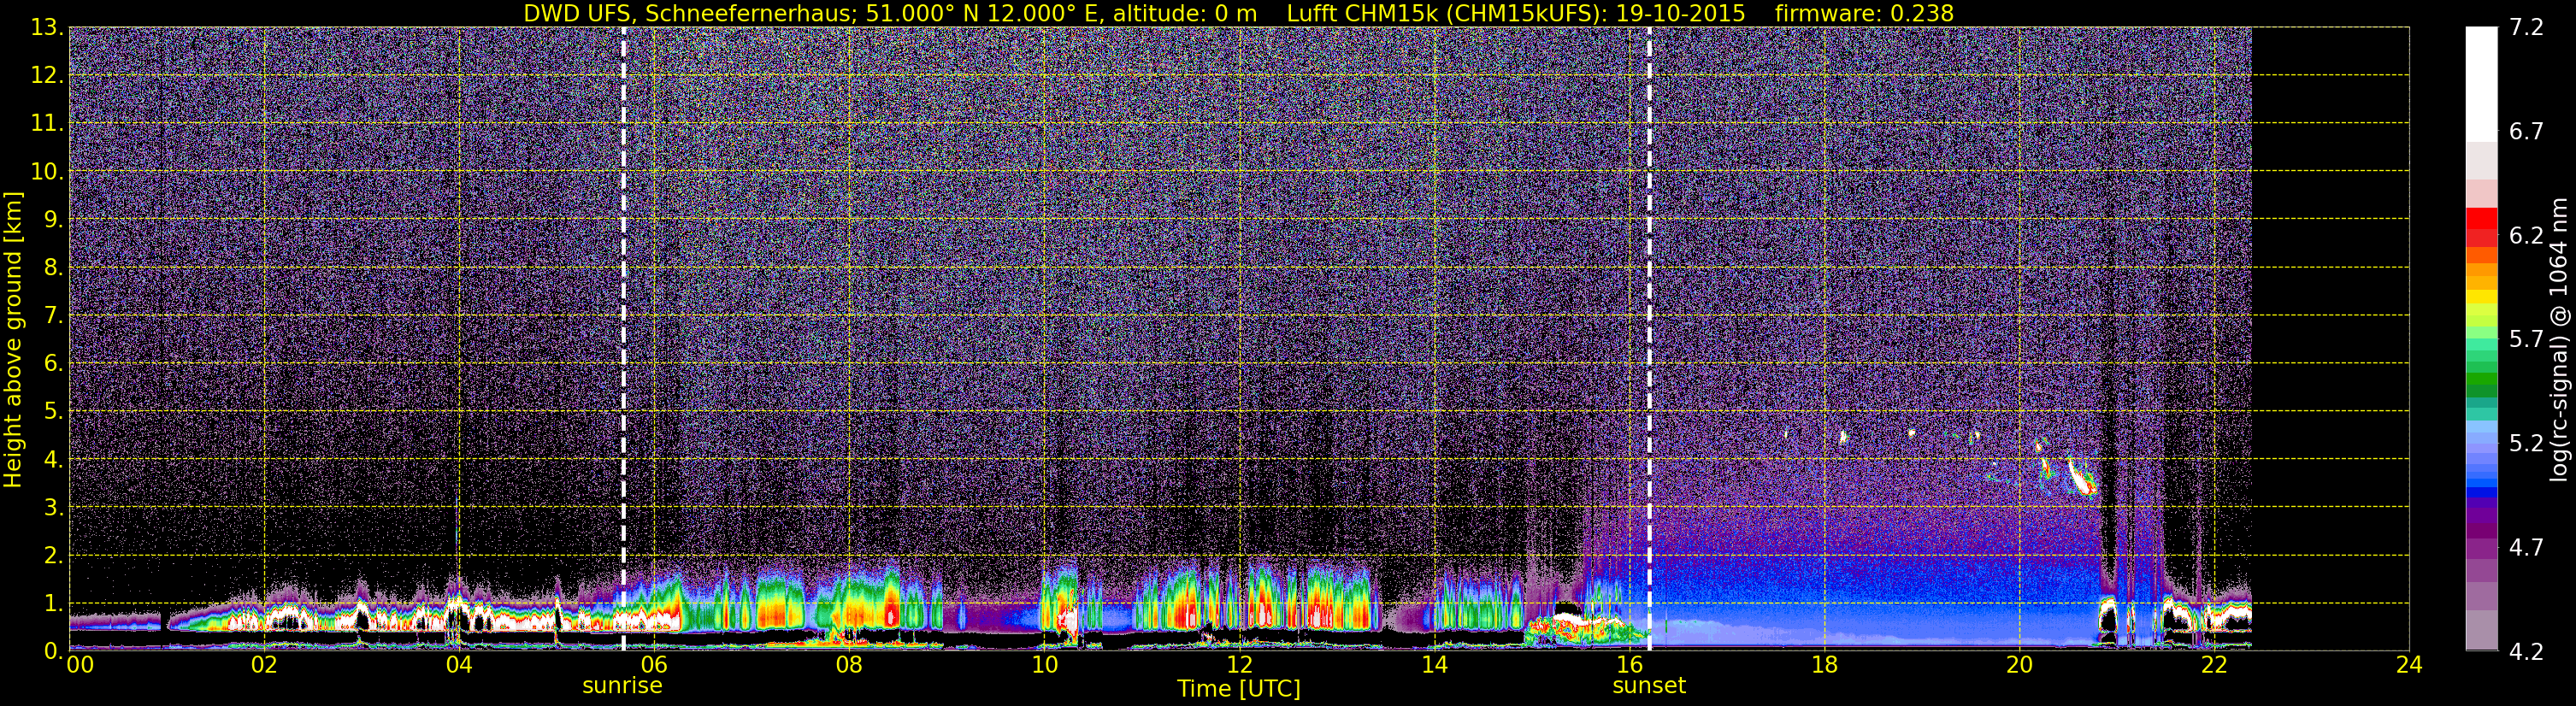Click the 06 tick label on time axis
Screen dimensions: 2576x706
(654, 666)
